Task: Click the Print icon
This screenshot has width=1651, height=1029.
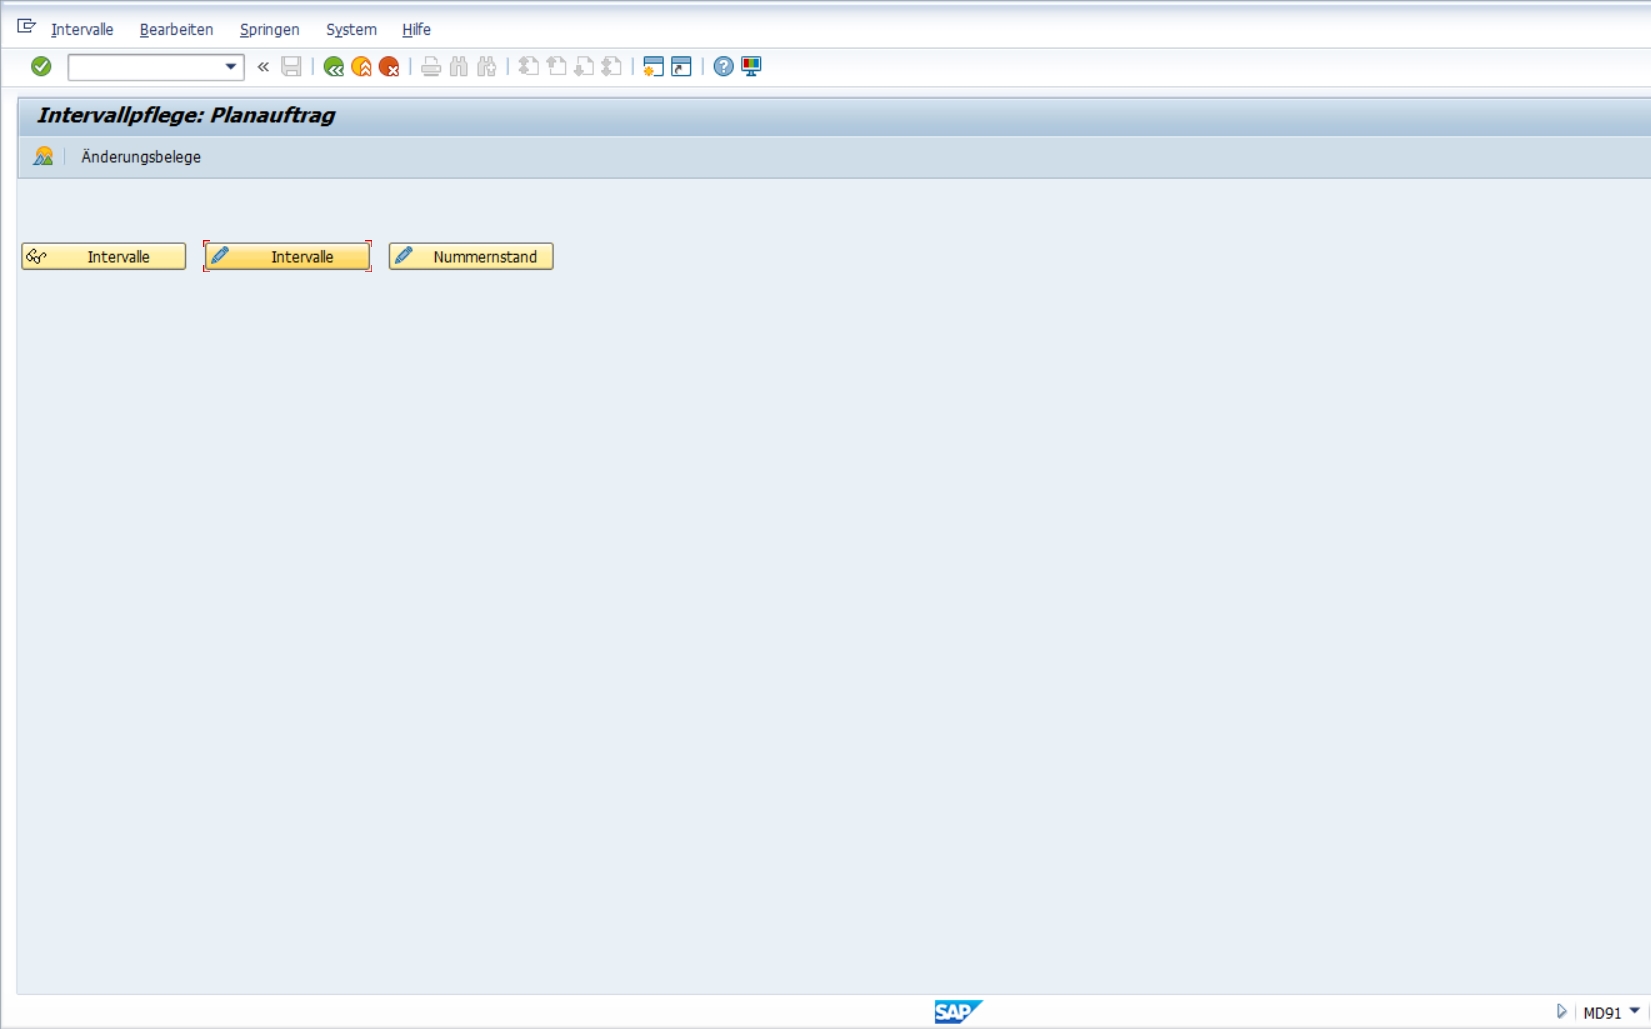Action: coord(431,67)
